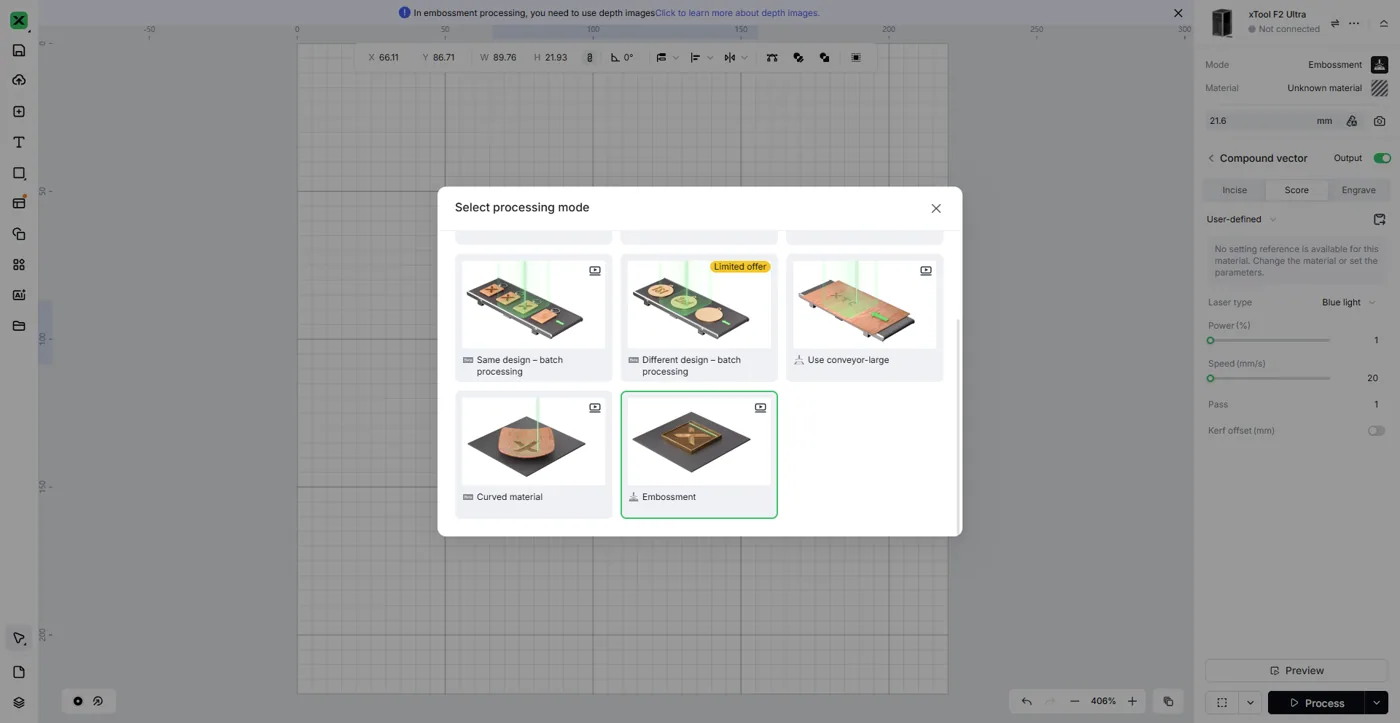This screenshot has width=1400, height=723.
Task: Close the Select processing mode dialog
Action: (936, 208)
